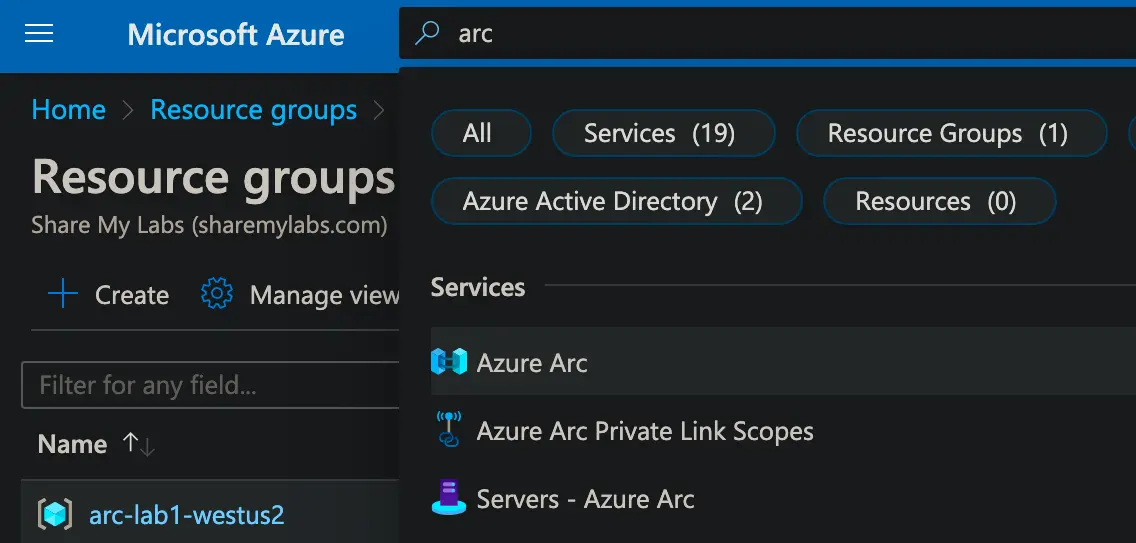Select the Resources (0) filter
Viewport: 1136px width, 543px height.
tap(937, 201)
